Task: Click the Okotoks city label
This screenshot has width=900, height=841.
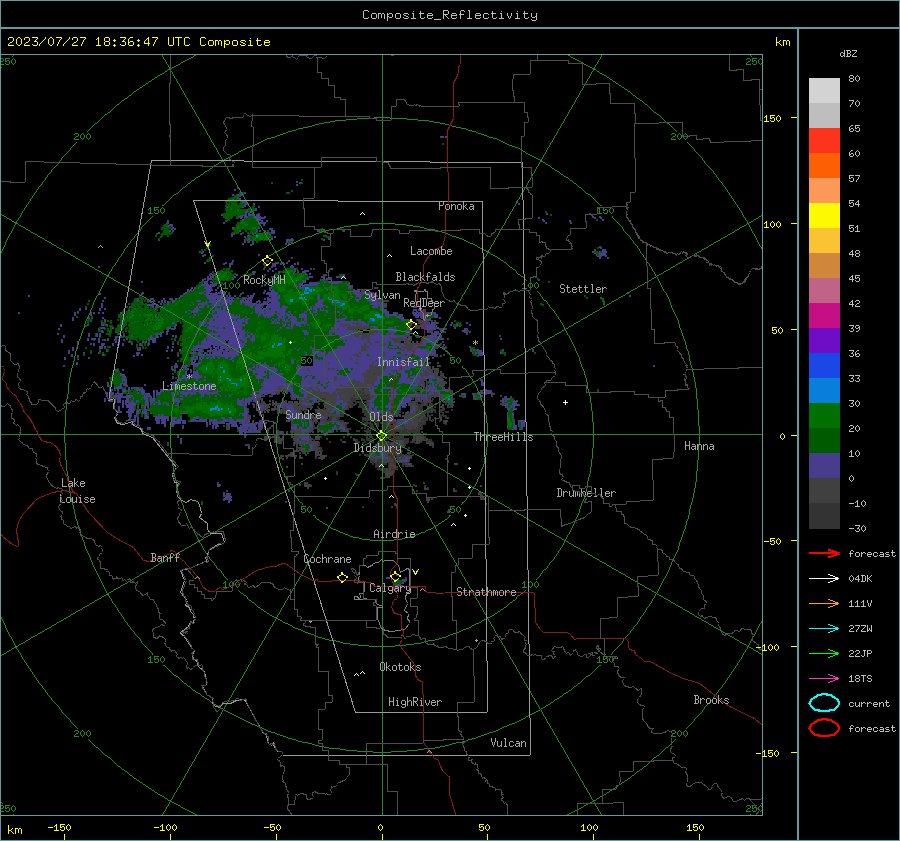Action: tap(400, 667)
